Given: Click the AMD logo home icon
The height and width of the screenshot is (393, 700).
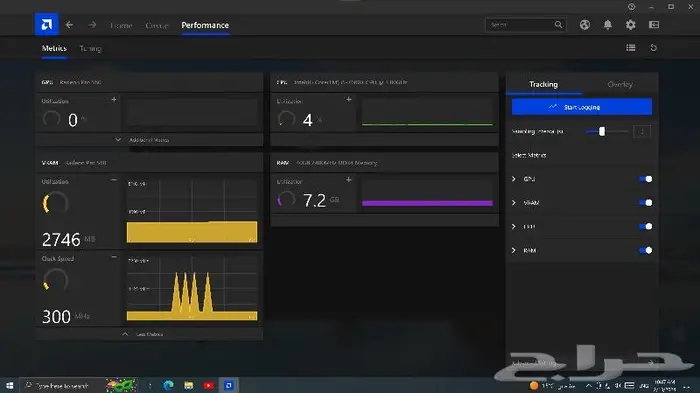Looking at the screenshot, I should coord(46,25).
